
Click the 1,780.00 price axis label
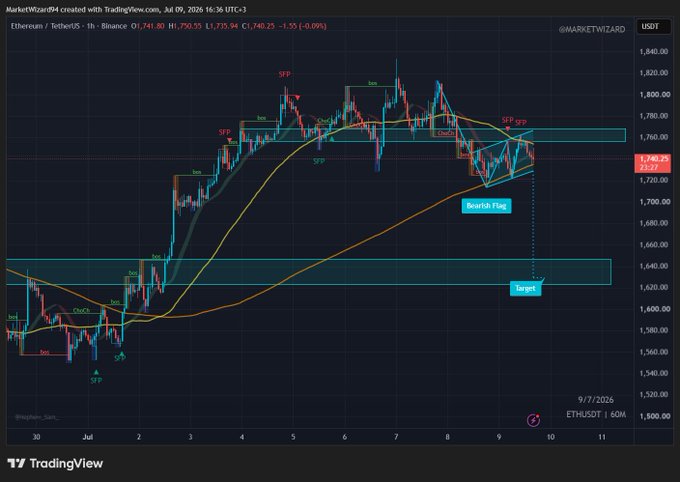(x=654, y=116)
